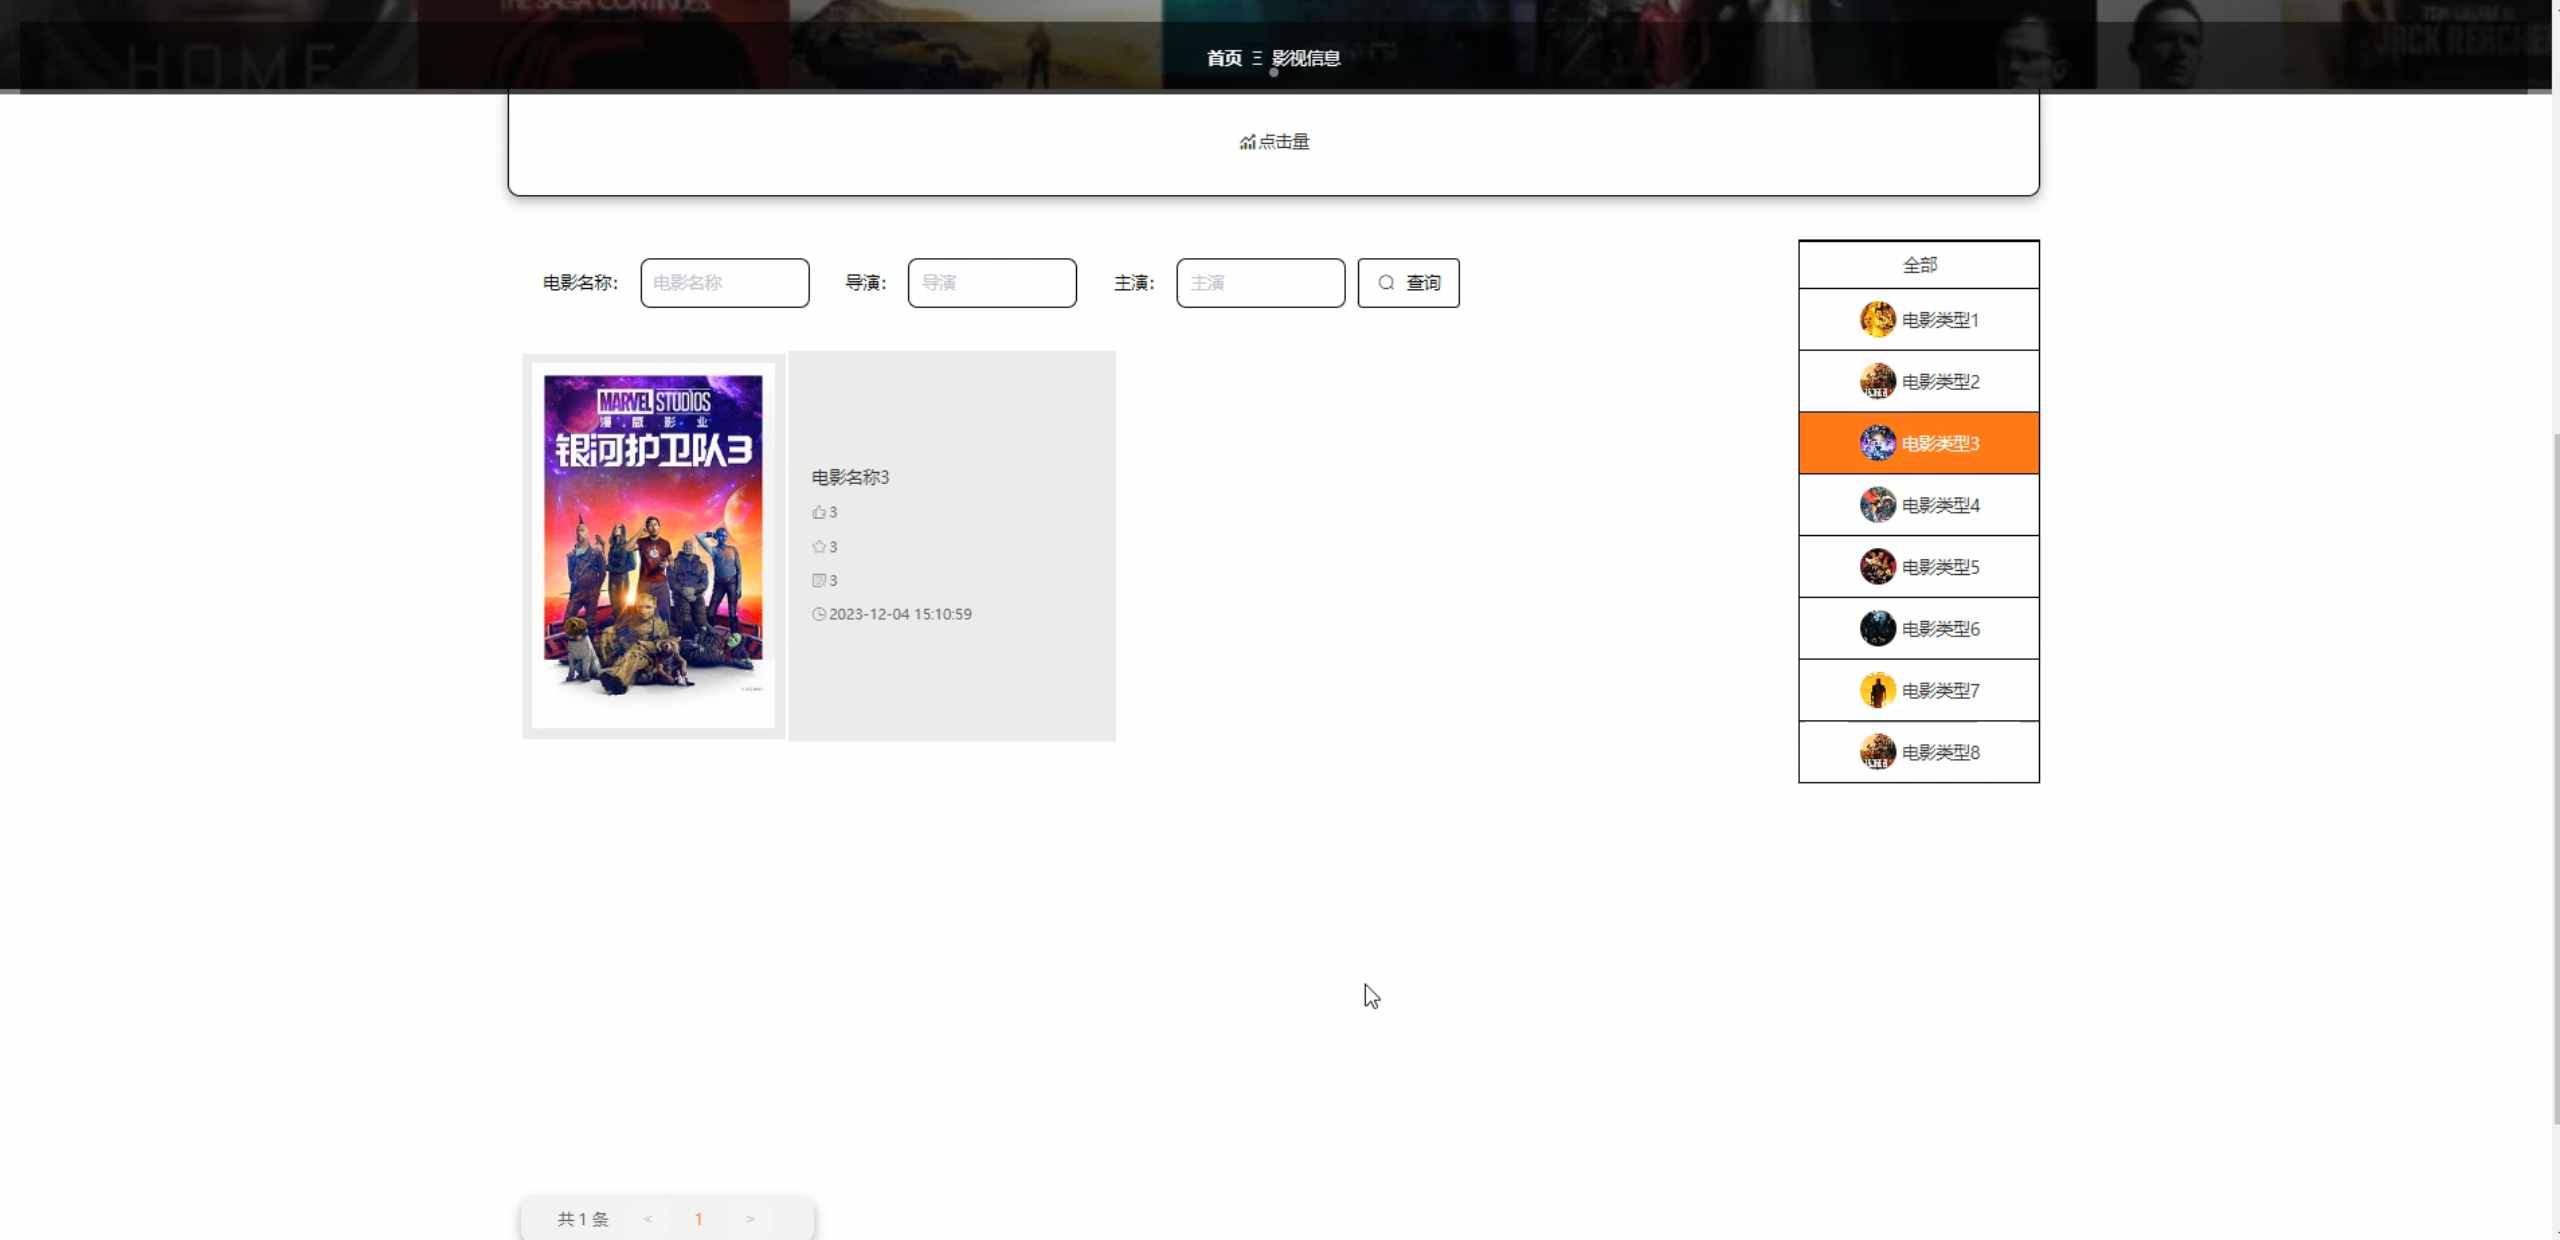This screenshot has height=1240, width=2560.
Task: Click the 电影类型4 round avatar icon
Action: coord(1877,505)
